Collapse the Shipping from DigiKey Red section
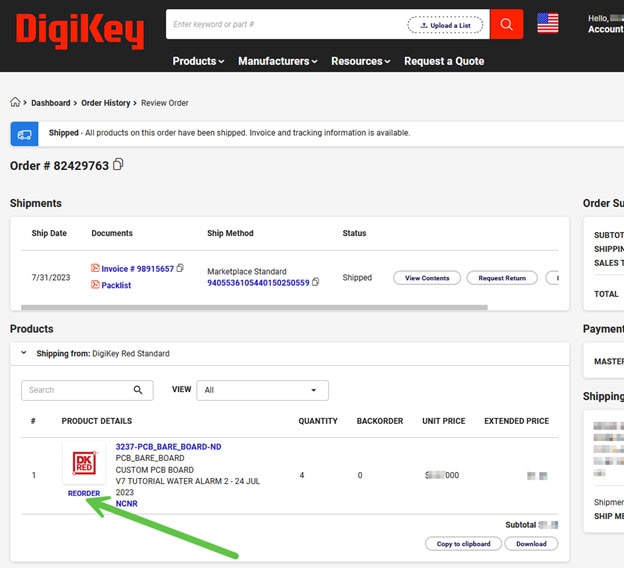 click(24, 353)
